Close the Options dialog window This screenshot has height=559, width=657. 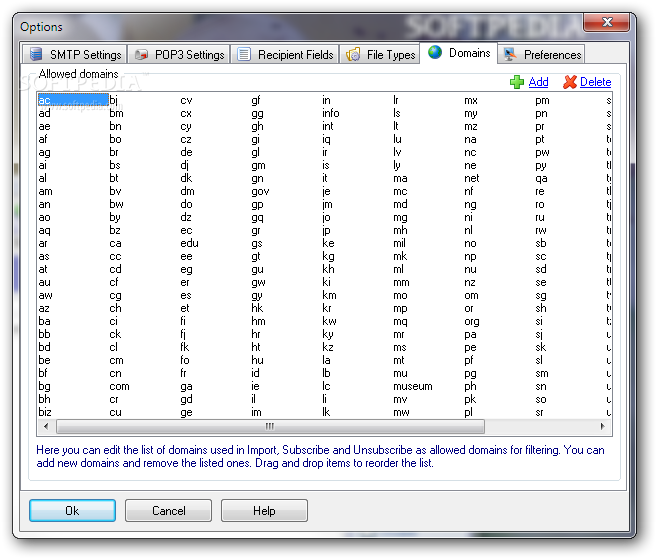[x=607, y=22]
